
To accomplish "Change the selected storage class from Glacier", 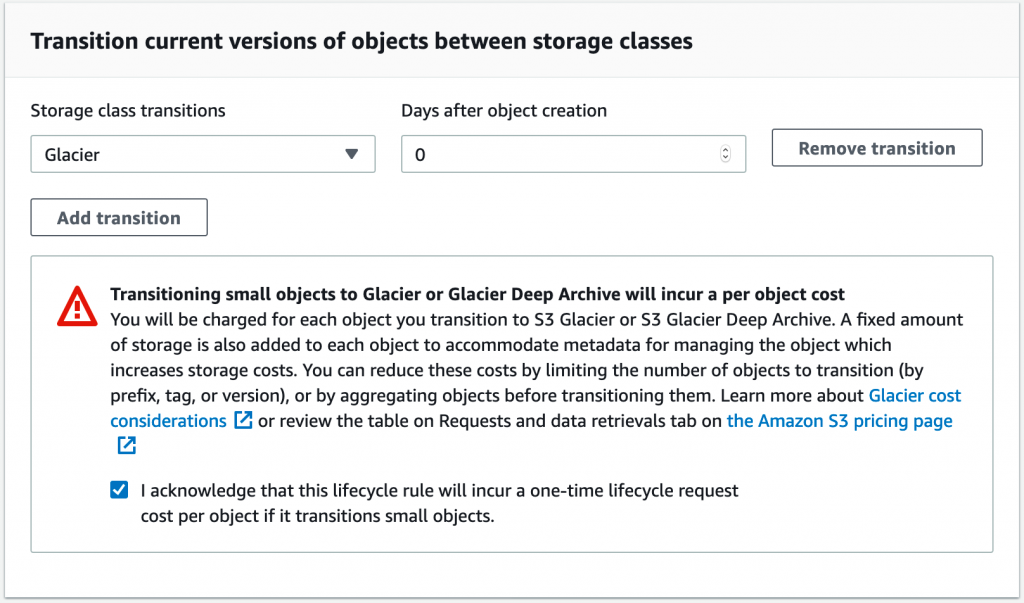I will pos(202,154).
